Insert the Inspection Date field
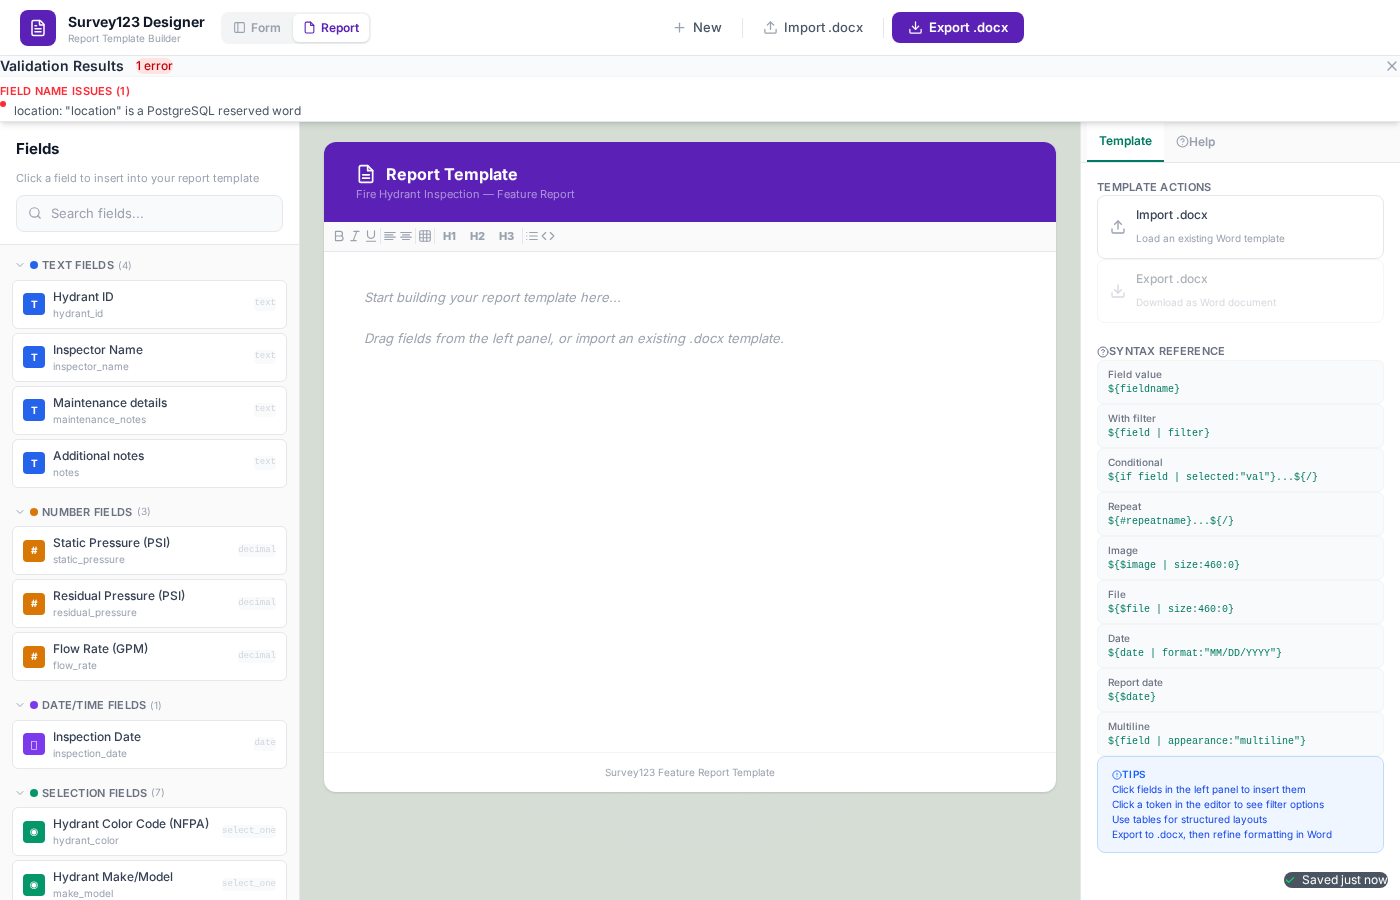The image size is (1400, 900). 149,744
